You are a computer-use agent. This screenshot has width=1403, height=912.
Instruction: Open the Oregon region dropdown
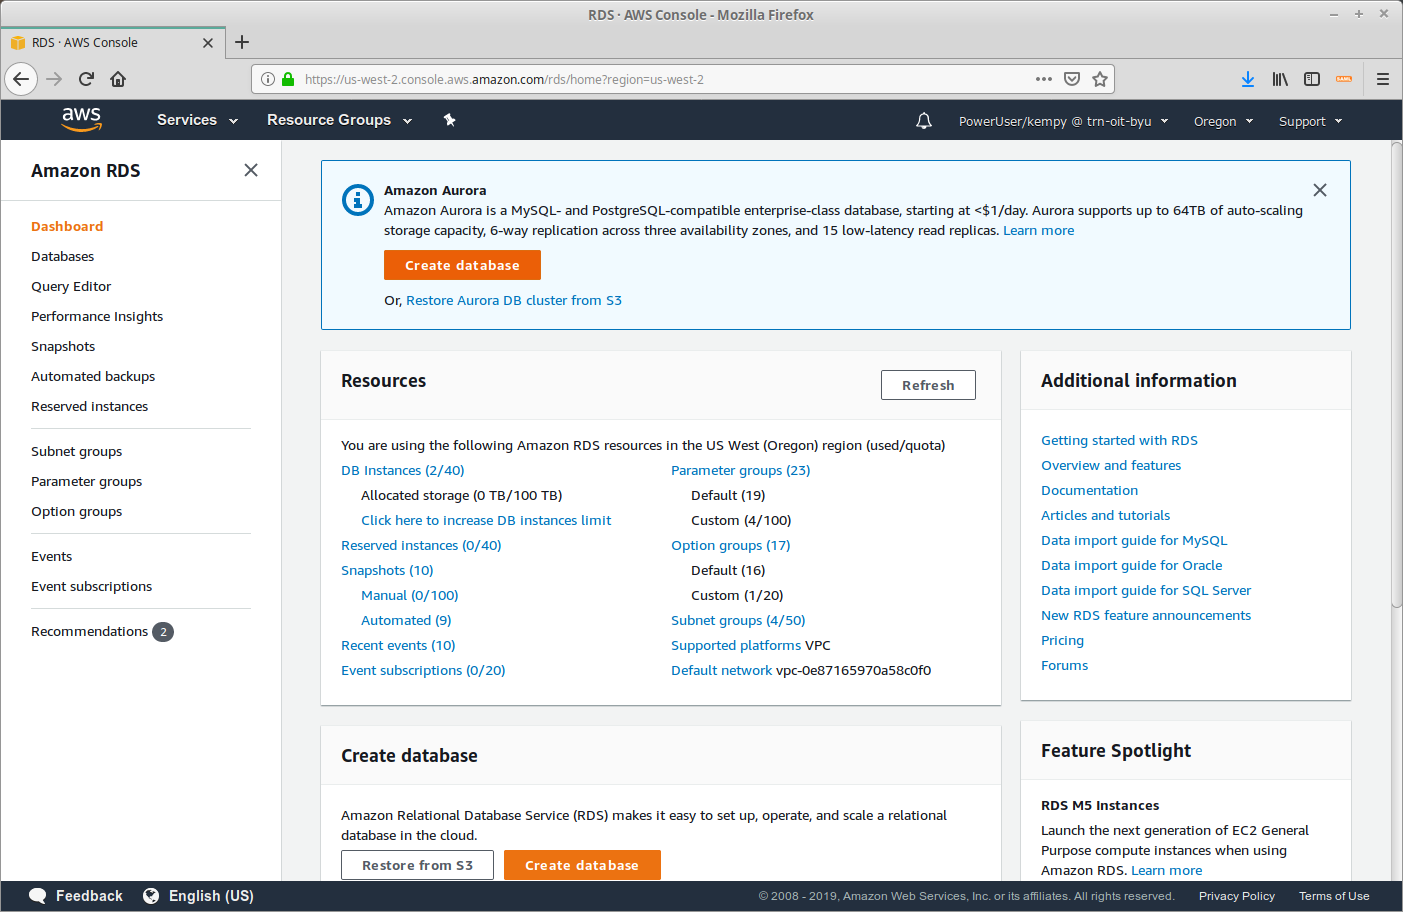(1223, 121)
